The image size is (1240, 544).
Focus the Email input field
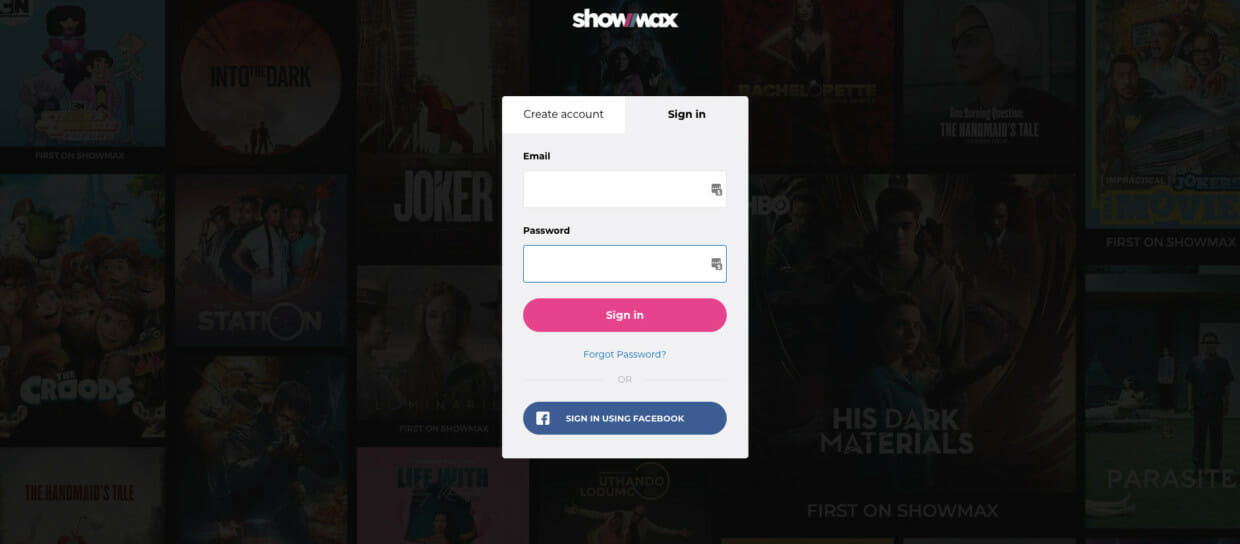pos(624,189)
